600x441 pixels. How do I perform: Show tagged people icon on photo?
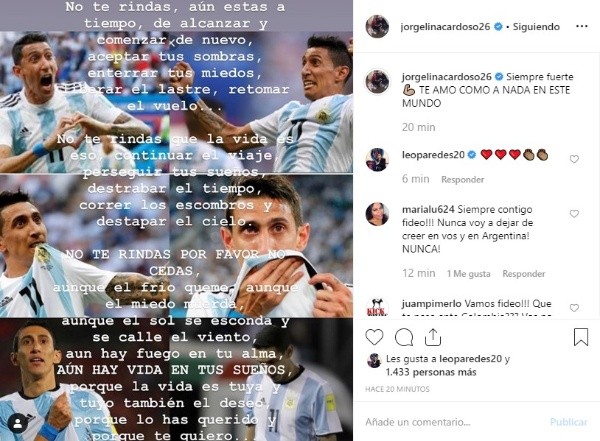pyautogui.click(x=18, y=423)
